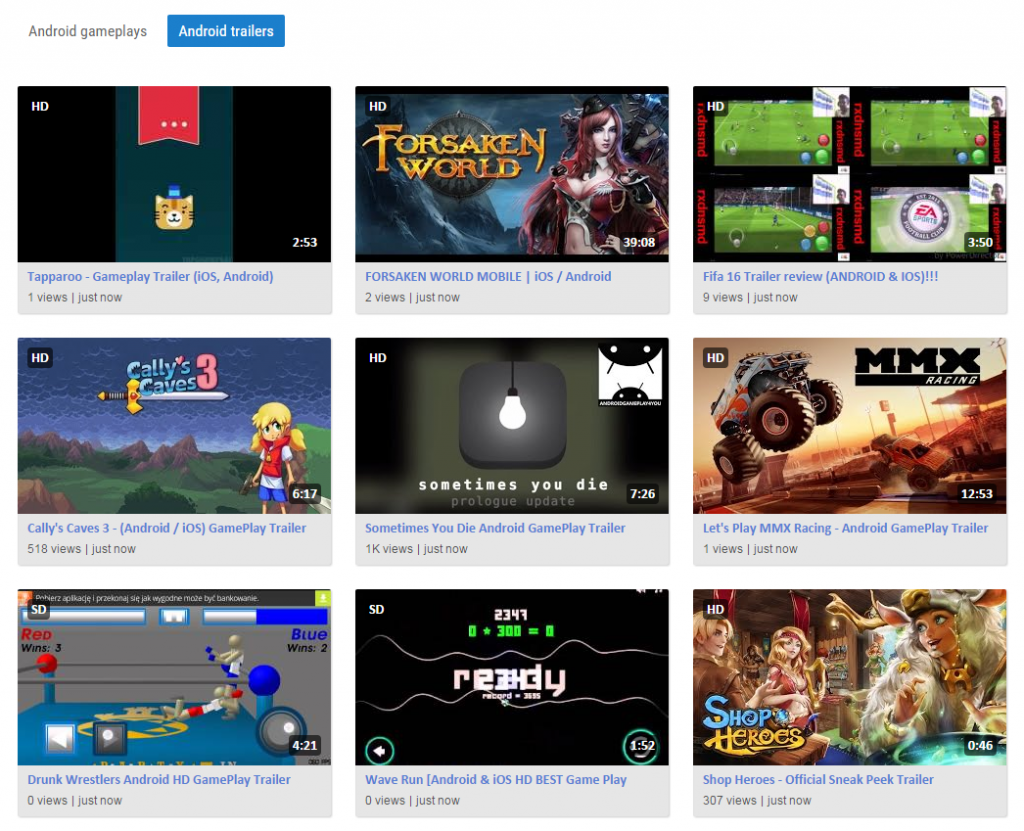The width and height of the screenshot is (1024, 831).
Task: Open the Shop Heroes trailer thumbnail
Action: 850,677
